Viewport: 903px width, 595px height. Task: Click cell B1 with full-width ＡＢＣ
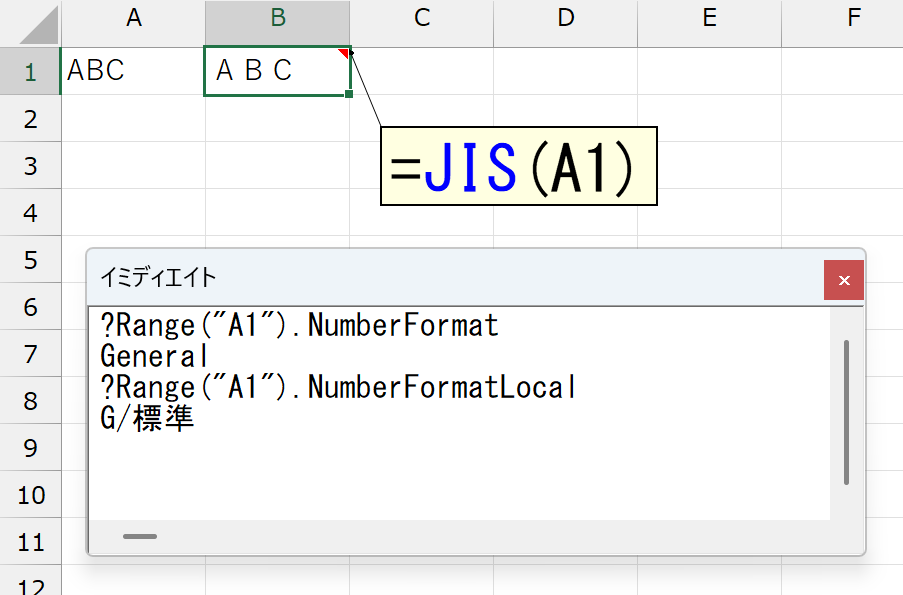[278, 71]
